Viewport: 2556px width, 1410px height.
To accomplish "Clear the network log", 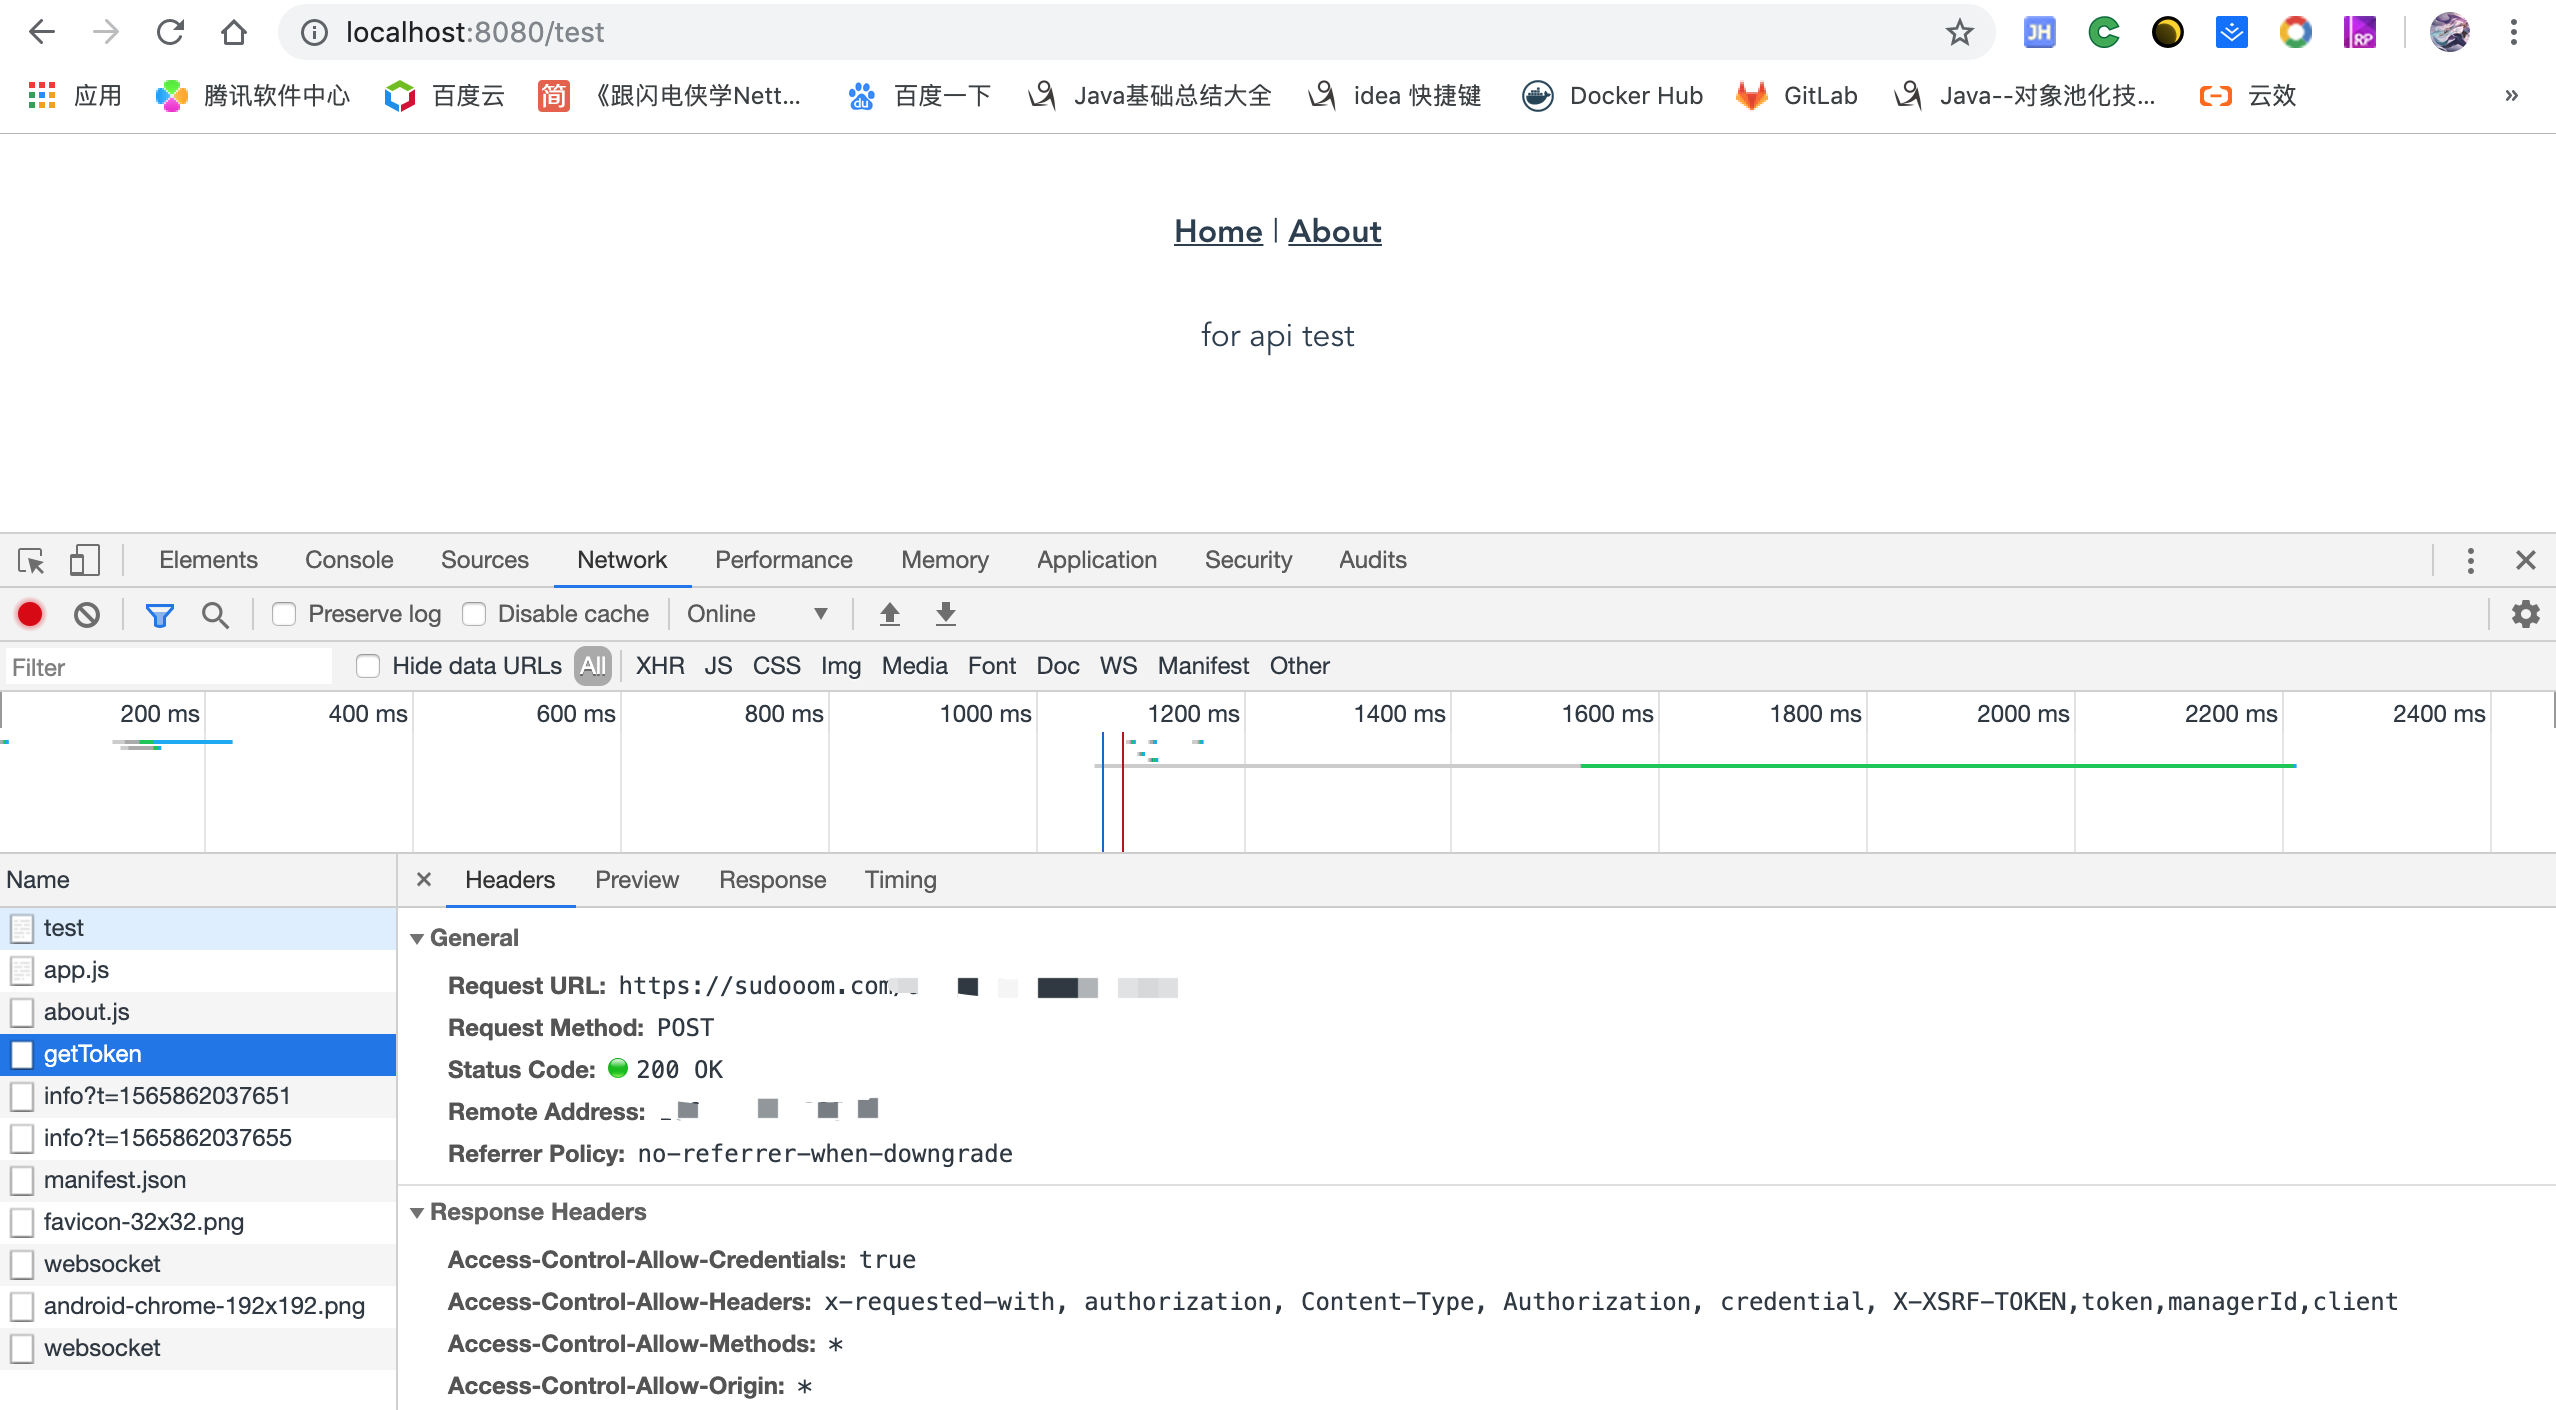I will coord(87,614).
